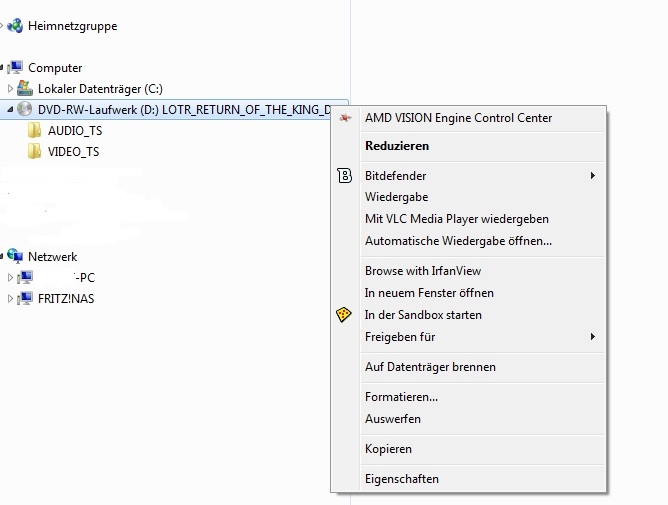Screen dimensions: 668x505
Task: Expand the Lokaler Datenträger (C:) node
Action: 10,88
